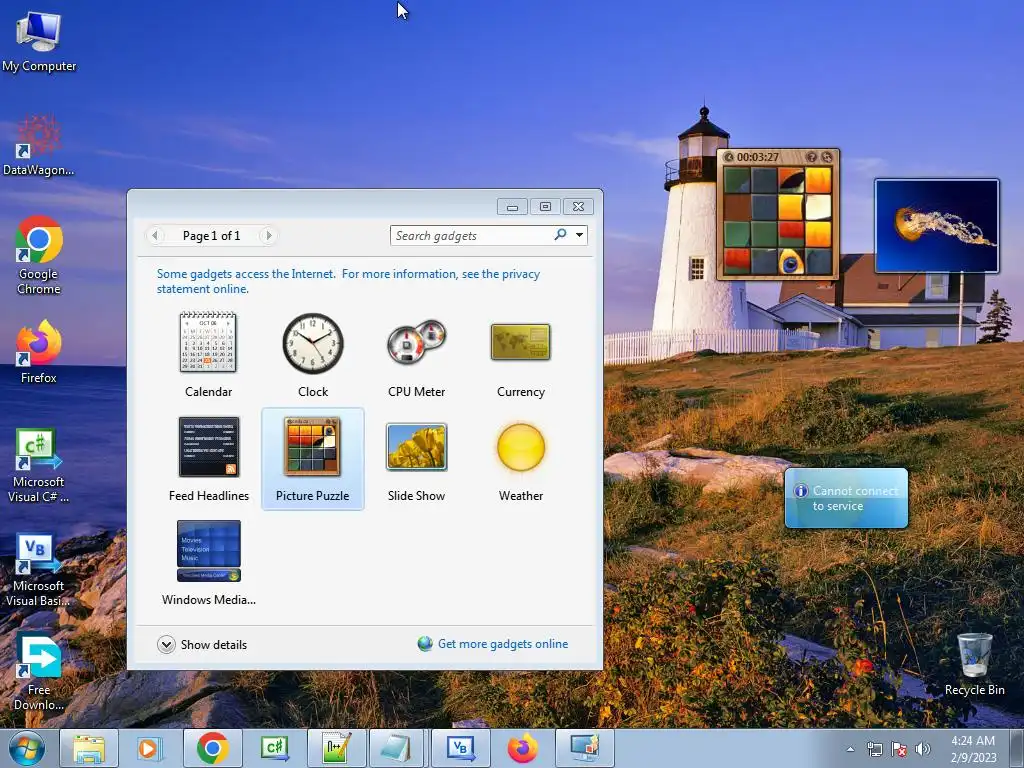Screen dimensions: 1024x768
Task: Open Get more gadgets online link
Action: 502,644
